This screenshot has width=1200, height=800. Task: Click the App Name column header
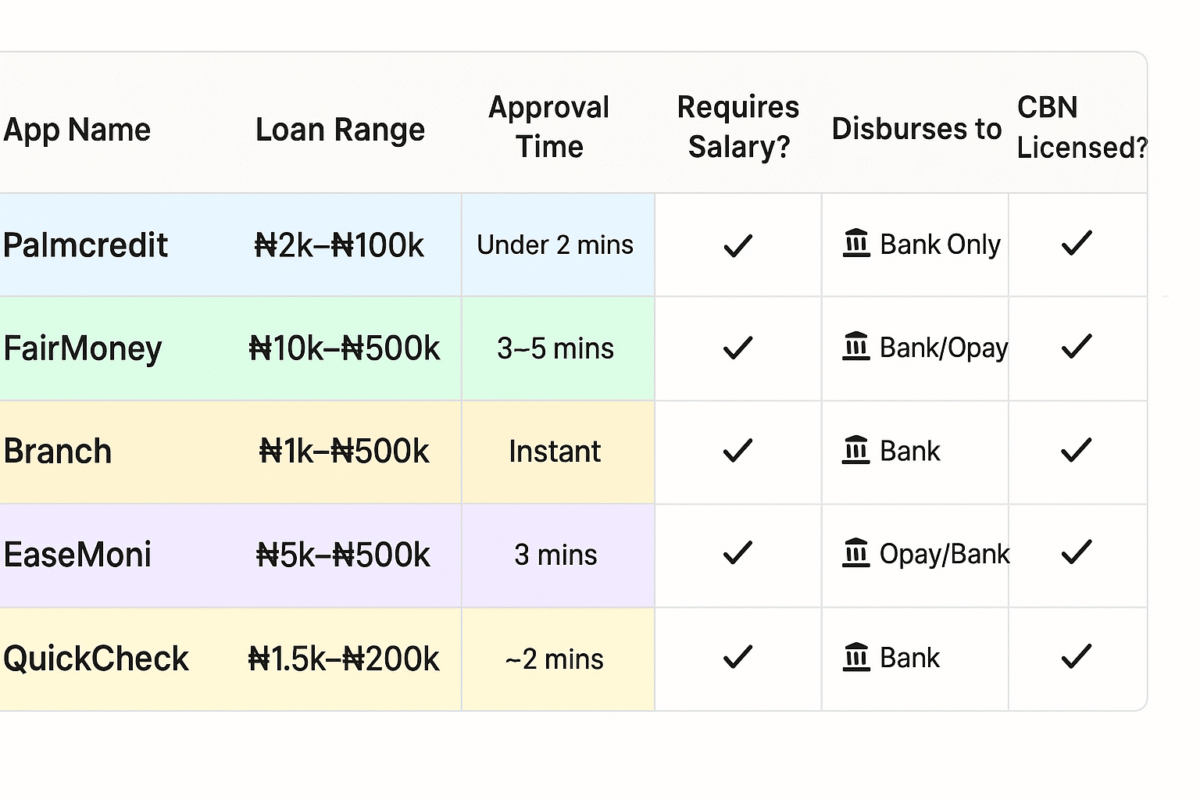77,129
